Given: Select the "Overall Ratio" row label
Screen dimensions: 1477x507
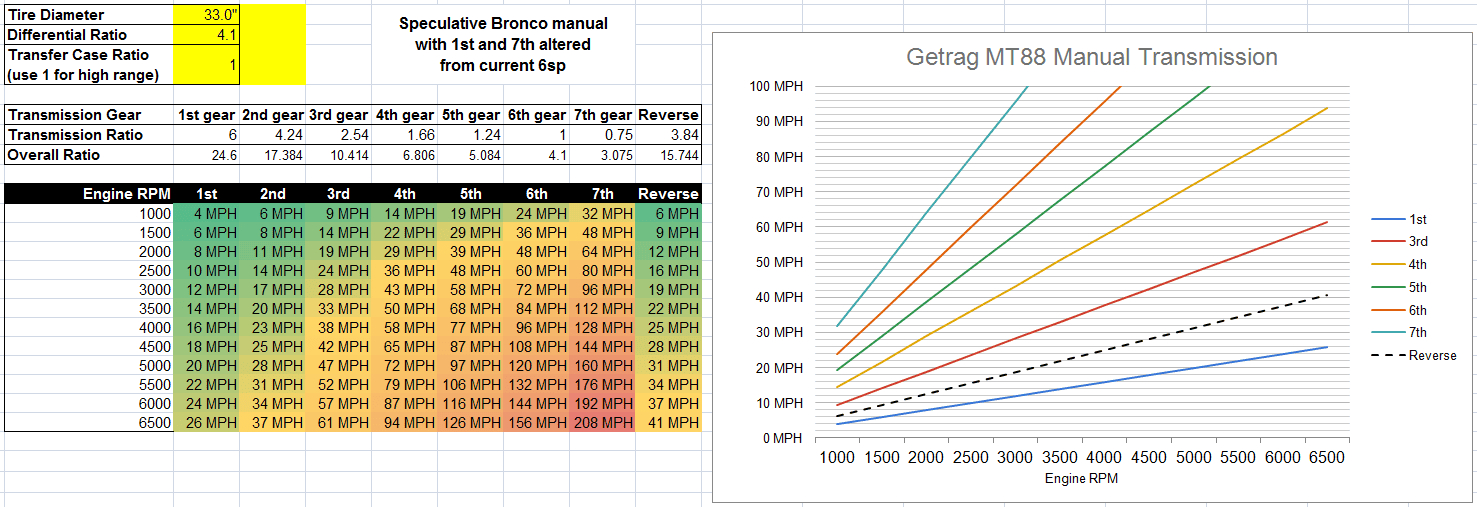Looking at the screenshot, I should pos(89,155).
